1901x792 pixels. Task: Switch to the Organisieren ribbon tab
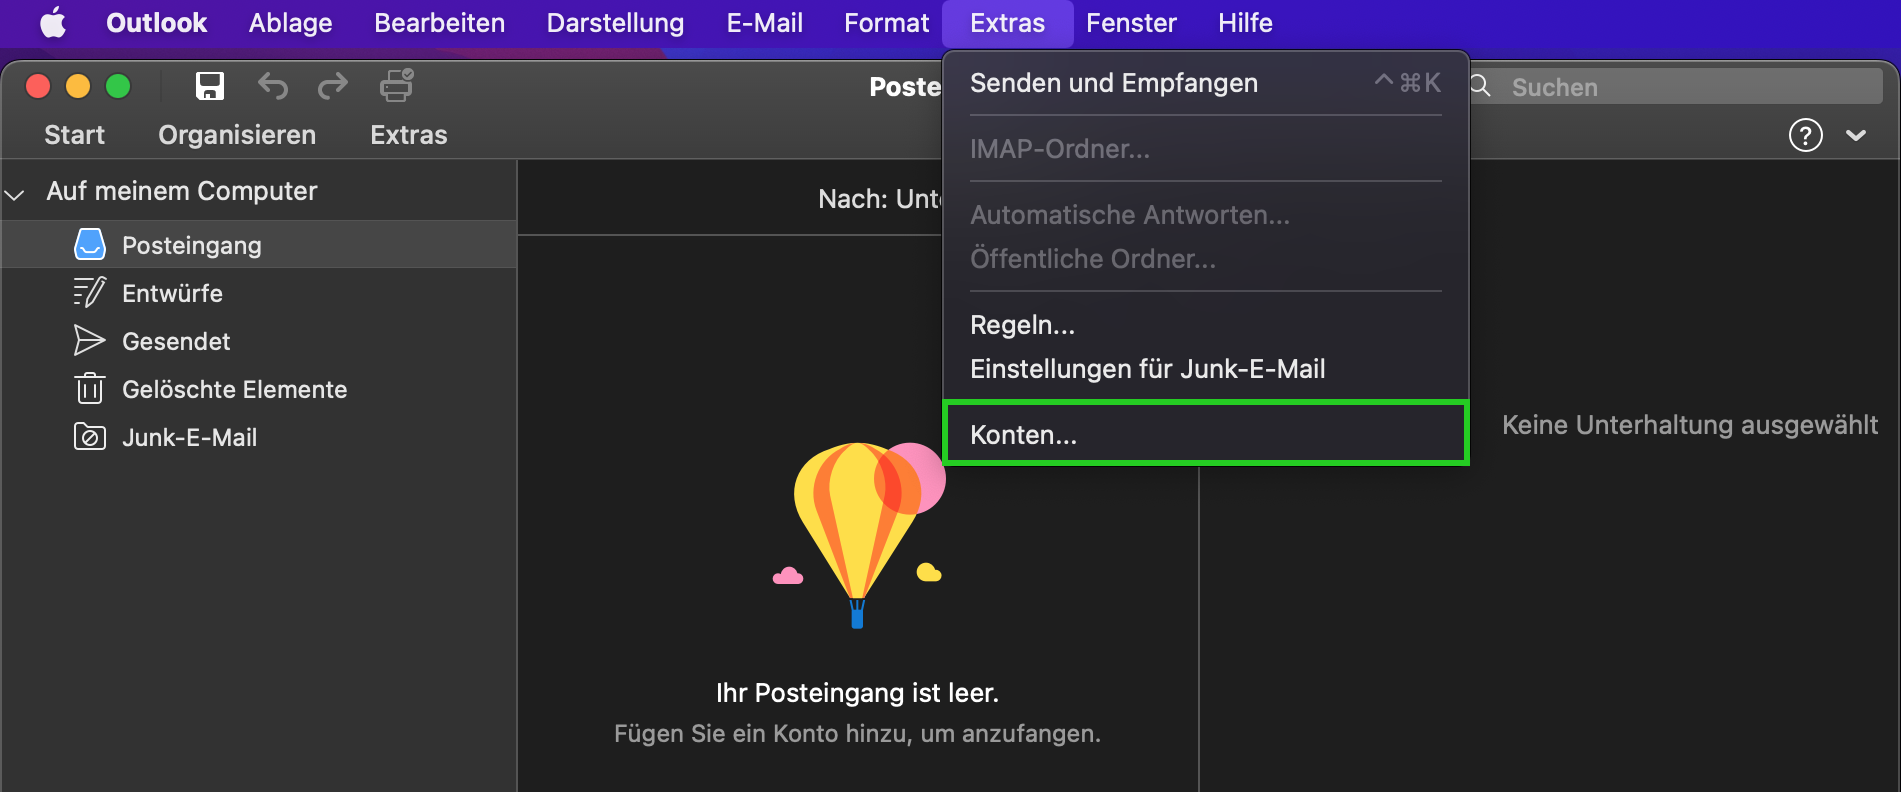[237, 135]
